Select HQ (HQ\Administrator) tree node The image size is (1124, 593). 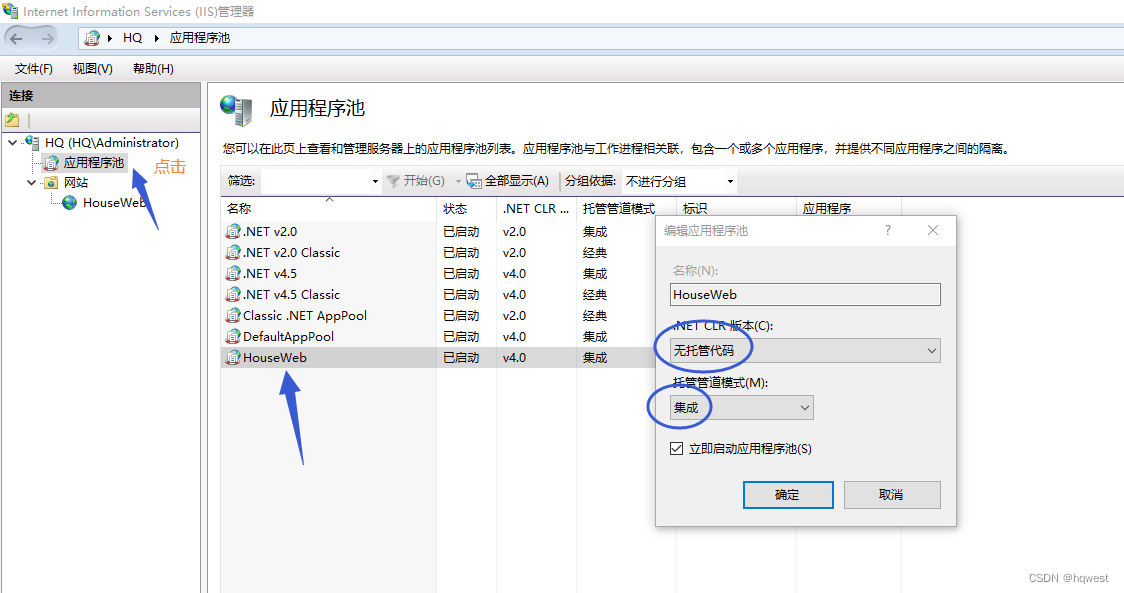112,143
